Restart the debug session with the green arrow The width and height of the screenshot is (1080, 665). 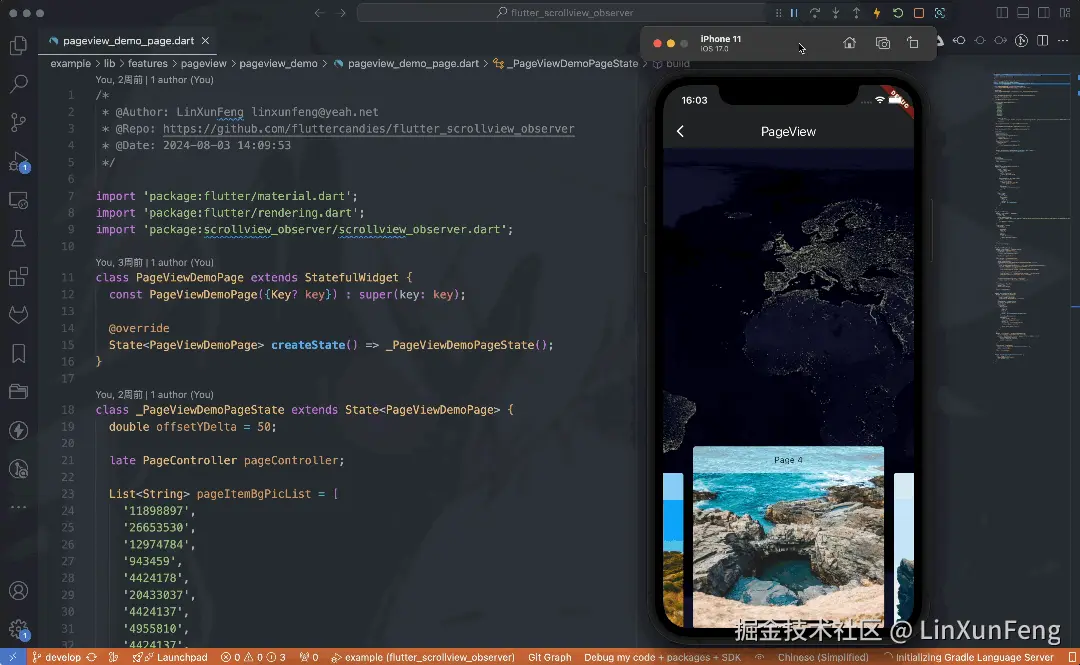click(898, 13)
